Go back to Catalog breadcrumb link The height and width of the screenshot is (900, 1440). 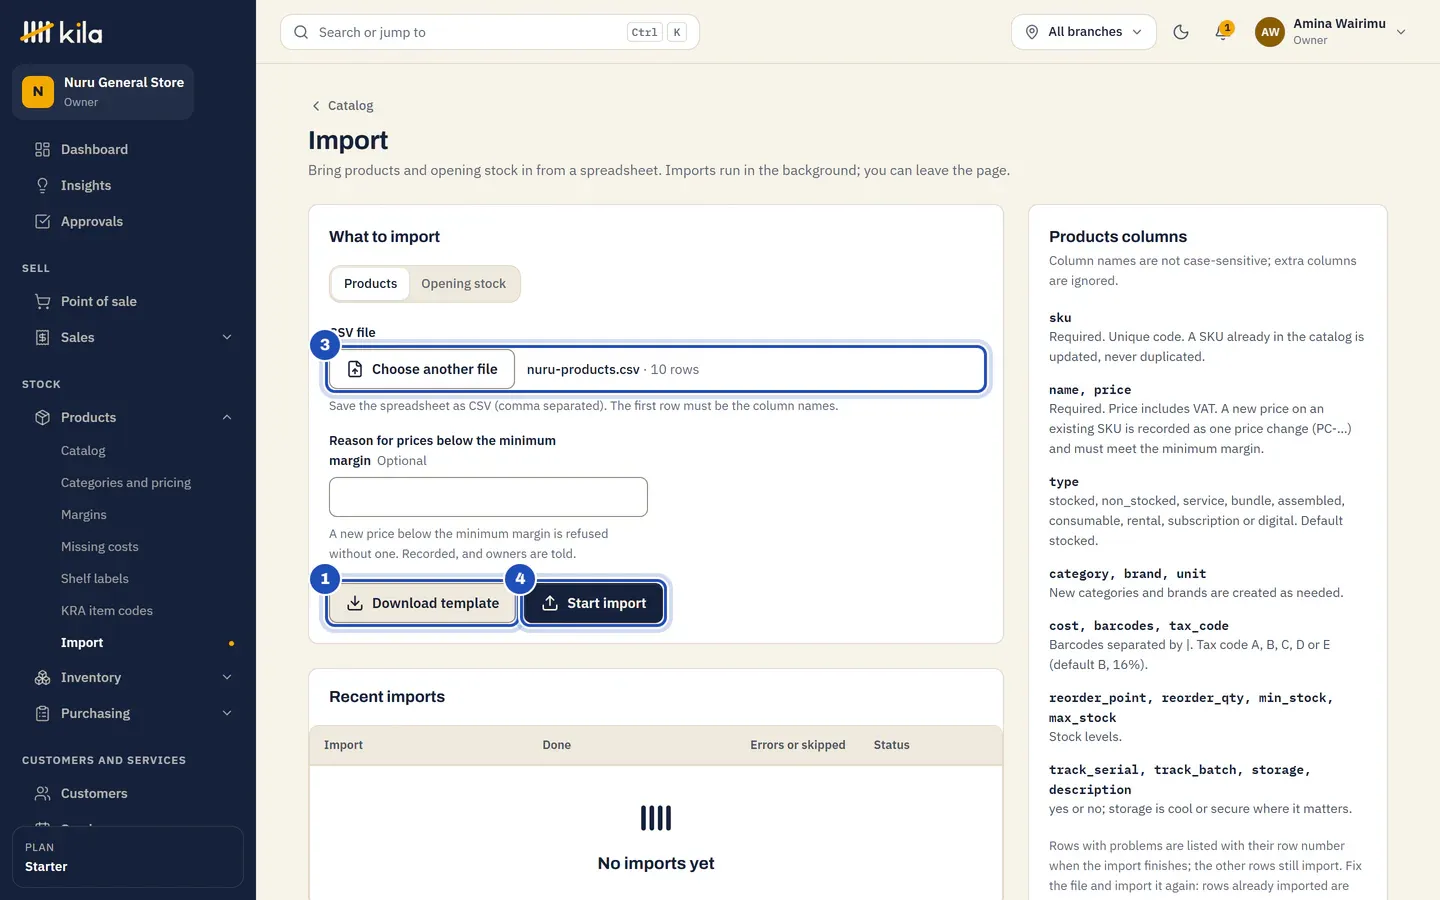343,106
